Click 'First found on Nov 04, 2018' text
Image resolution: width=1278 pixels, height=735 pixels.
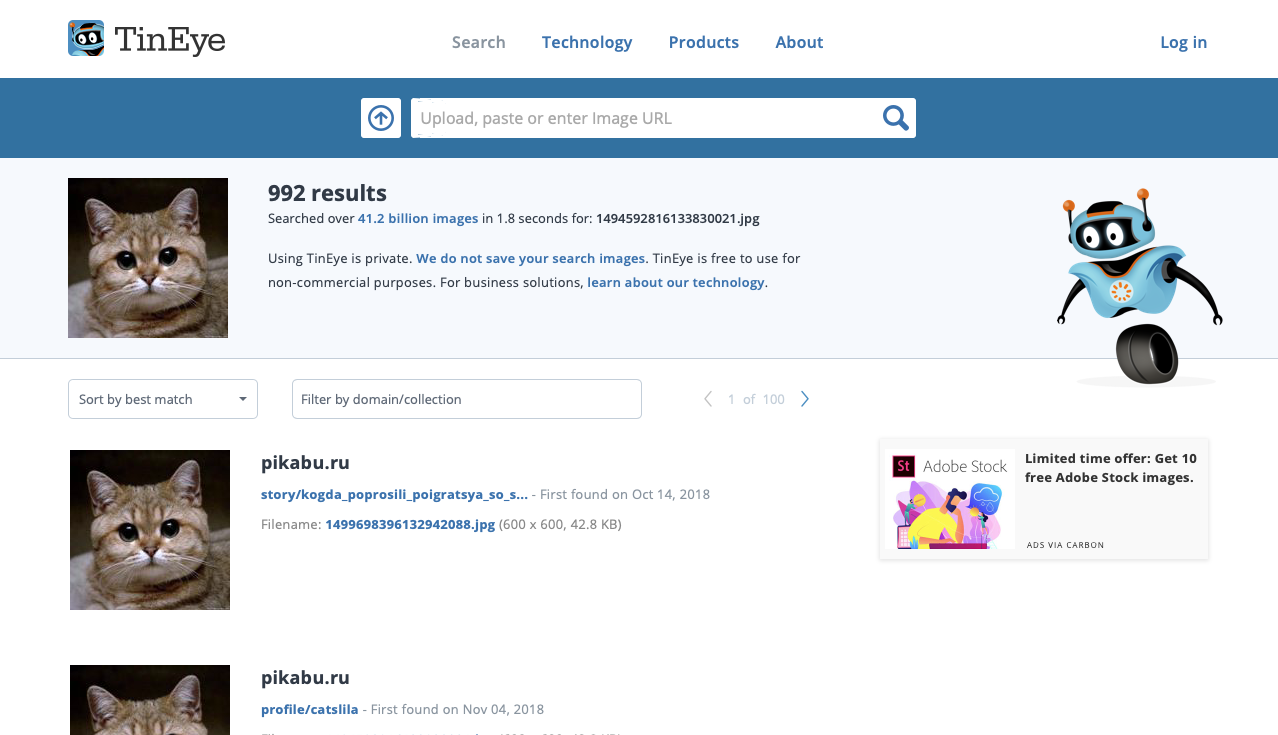point(458,709)
